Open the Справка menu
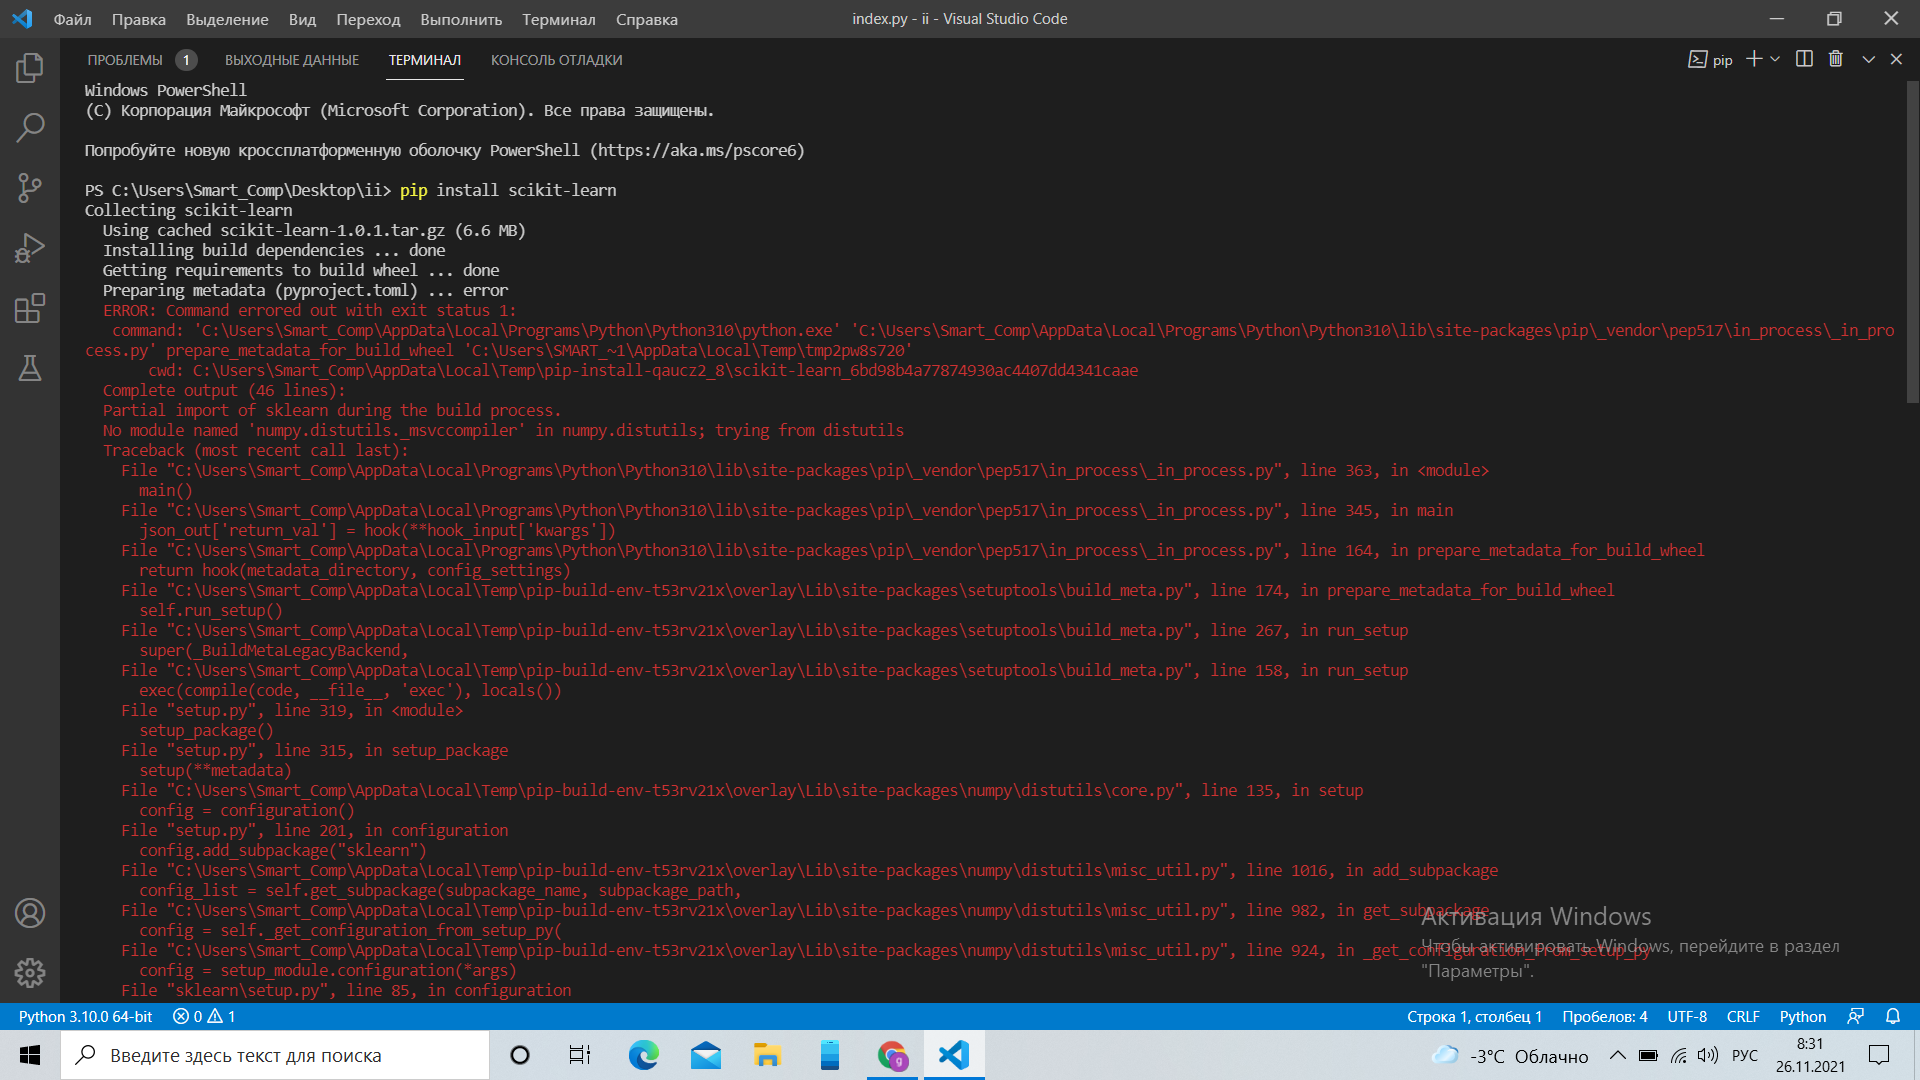The image size is (1920, 1080). tap(647, 19)
